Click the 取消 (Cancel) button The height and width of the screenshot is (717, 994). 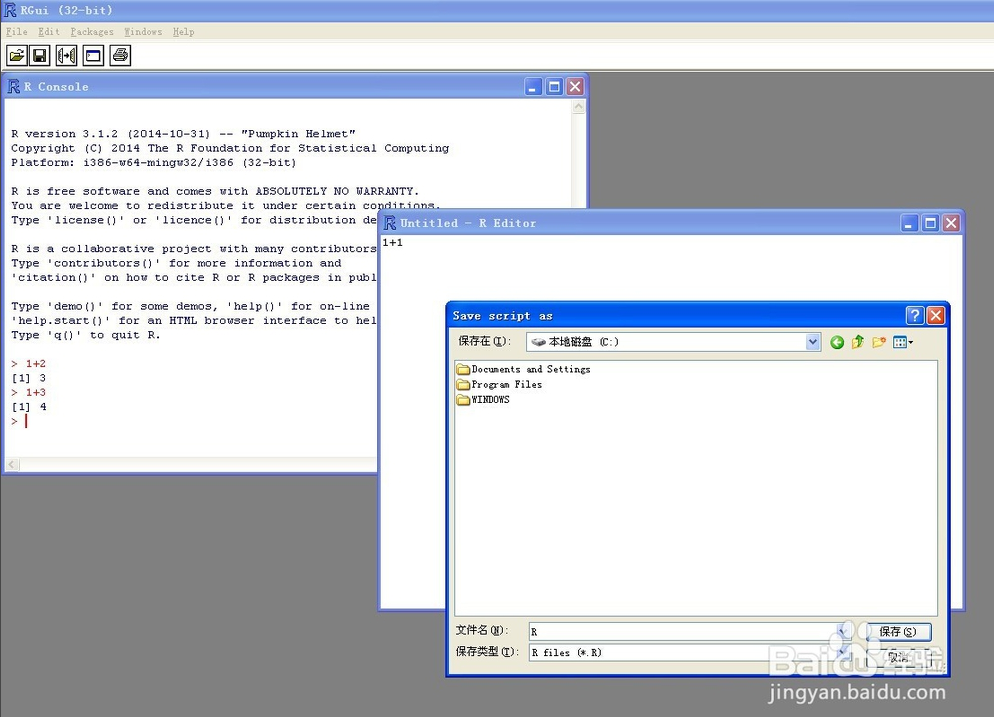898,657
